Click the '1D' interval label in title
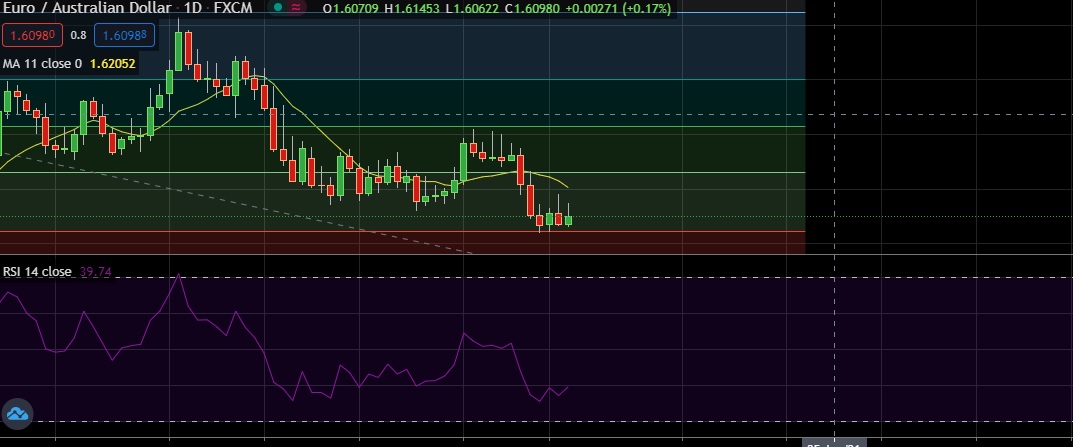1073x447 pixels. tap(193, 8)
